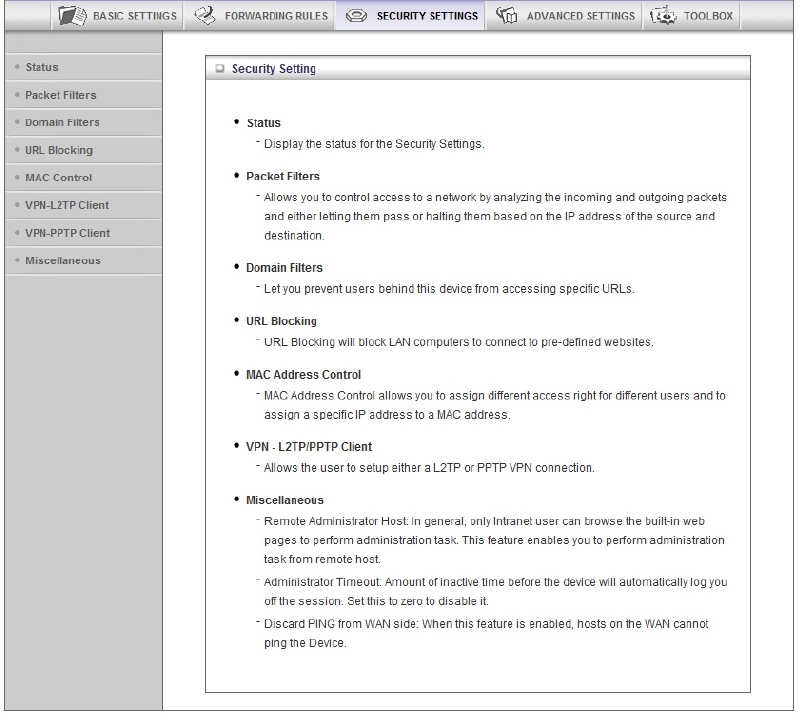Image resolution: width=805 pixels, height=720 pixels.
Task: Click the VPN - L2TP/PPTP Client heading
Action: coord(309,447)
